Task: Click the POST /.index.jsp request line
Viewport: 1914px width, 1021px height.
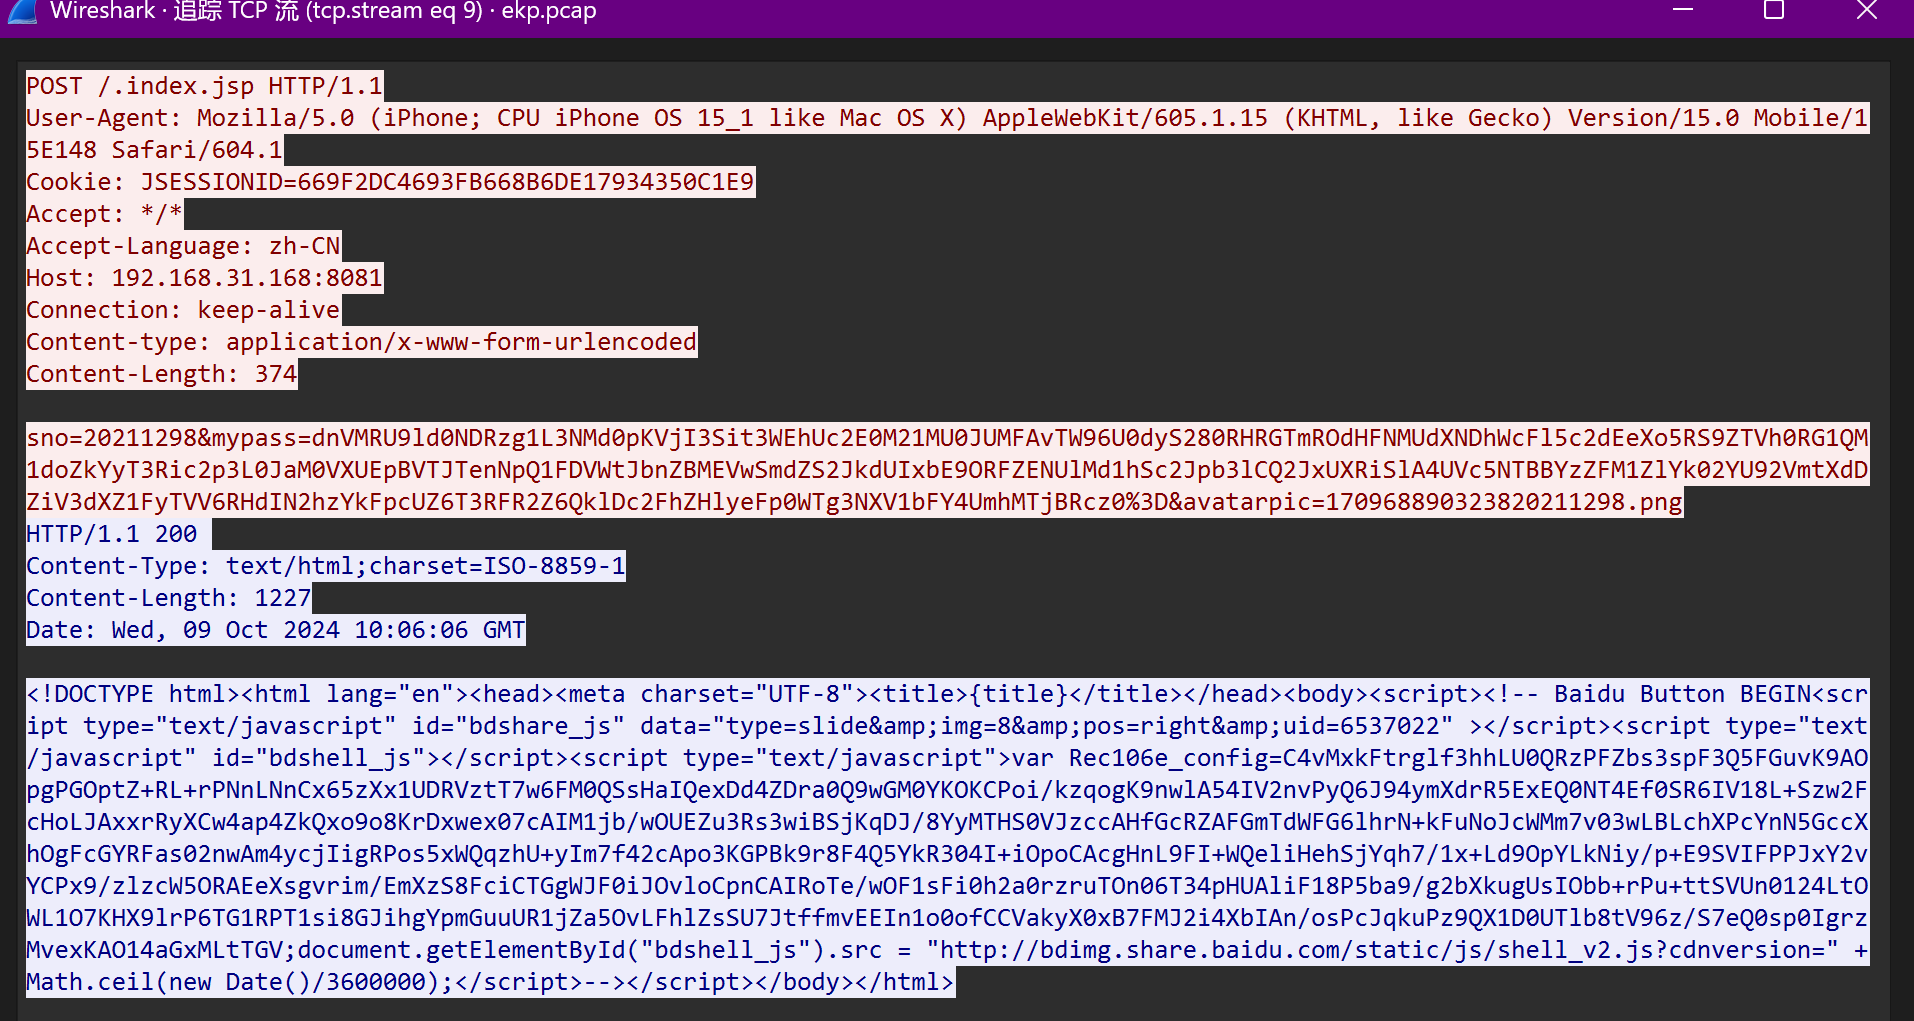Action: click(204, 86)
